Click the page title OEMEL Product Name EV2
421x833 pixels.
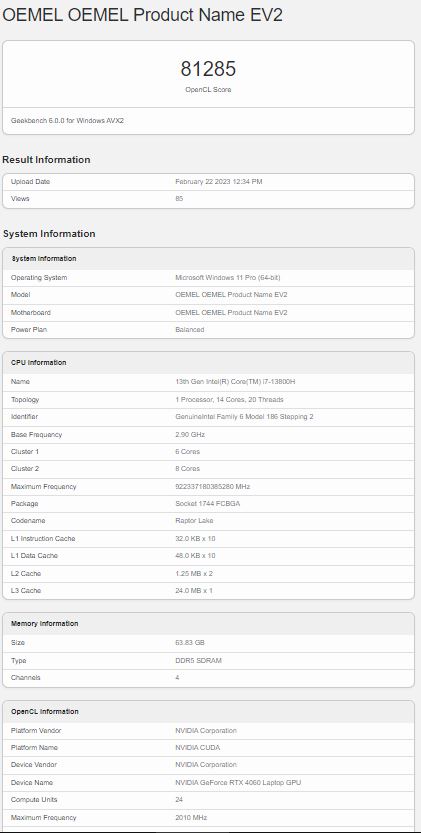(142, 15)
